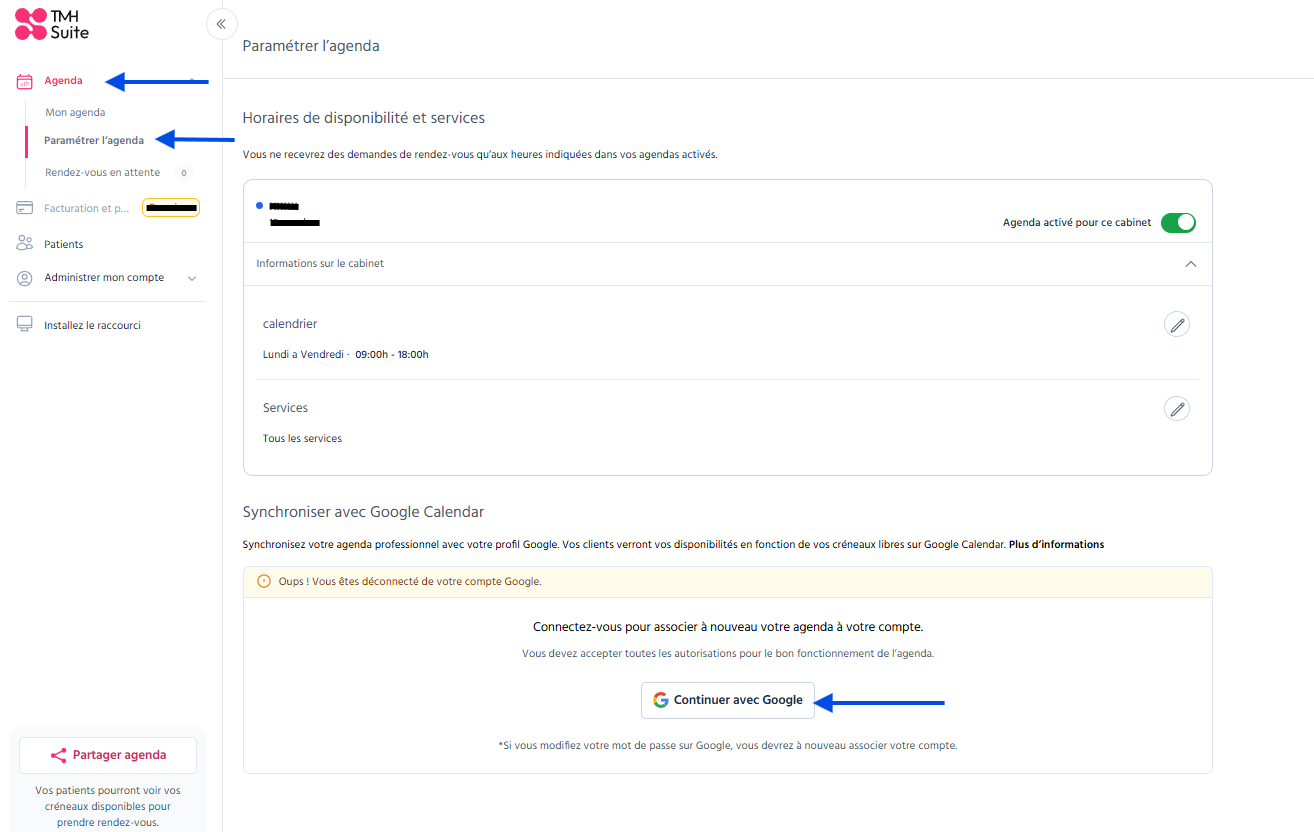Disable the Agenda activé pour ce cabinet toggle
The height and width of the screenshot is (832, 1314).
click(x=1178, y=223)
